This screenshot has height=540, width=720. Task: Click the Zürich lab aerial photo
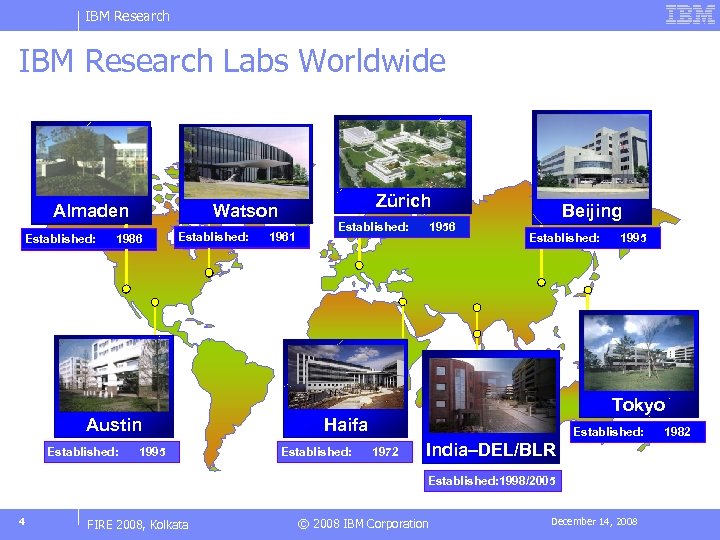[403, 154]
